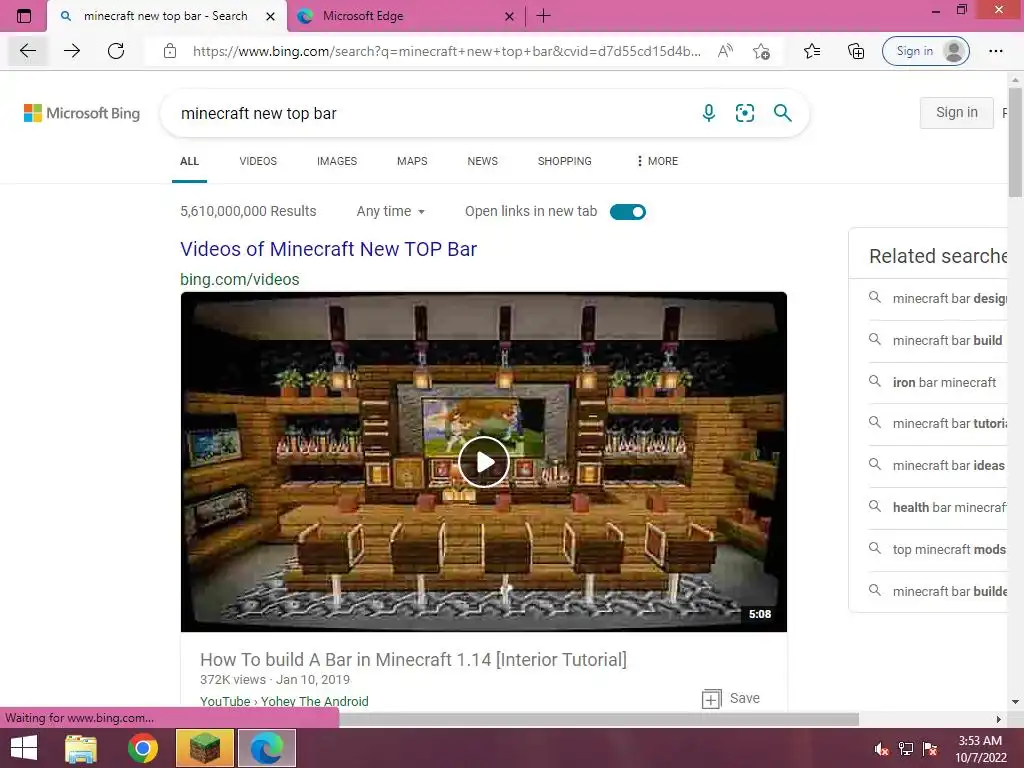View site information lock icon
Screen dimensions: 1024x768
pos(170,51)
